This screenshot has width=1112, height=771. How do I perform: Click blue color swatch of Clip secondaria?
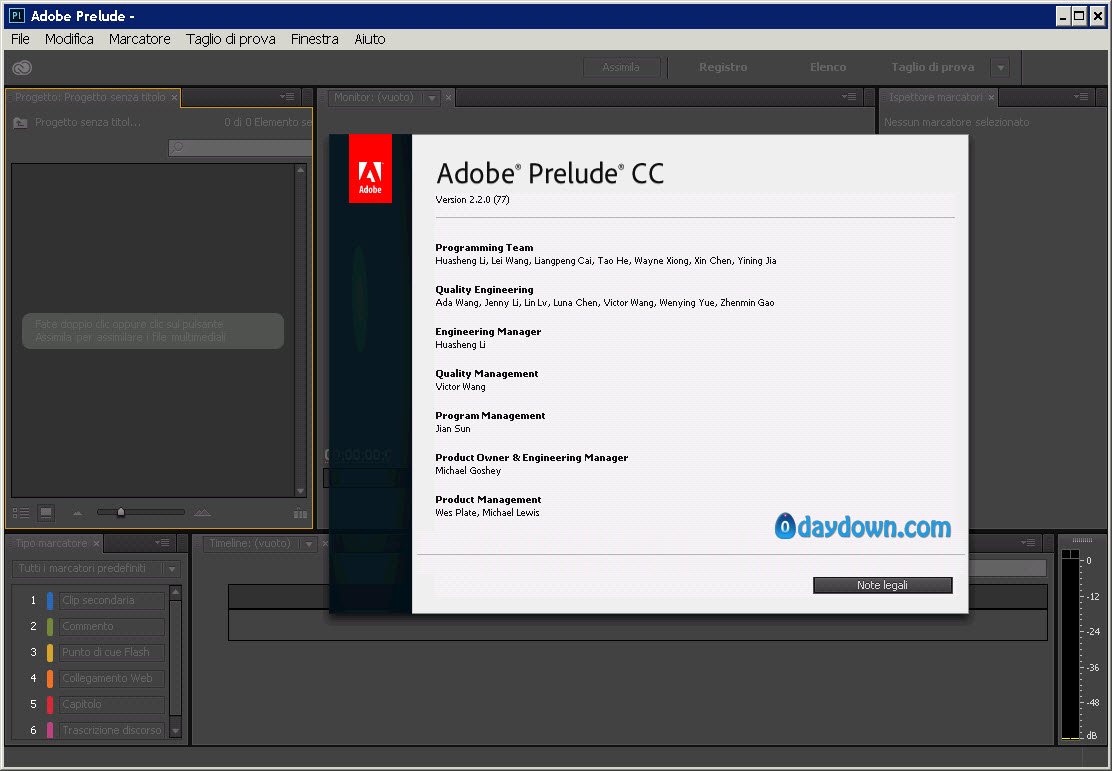pyautogui.click(x=50, y=601)
